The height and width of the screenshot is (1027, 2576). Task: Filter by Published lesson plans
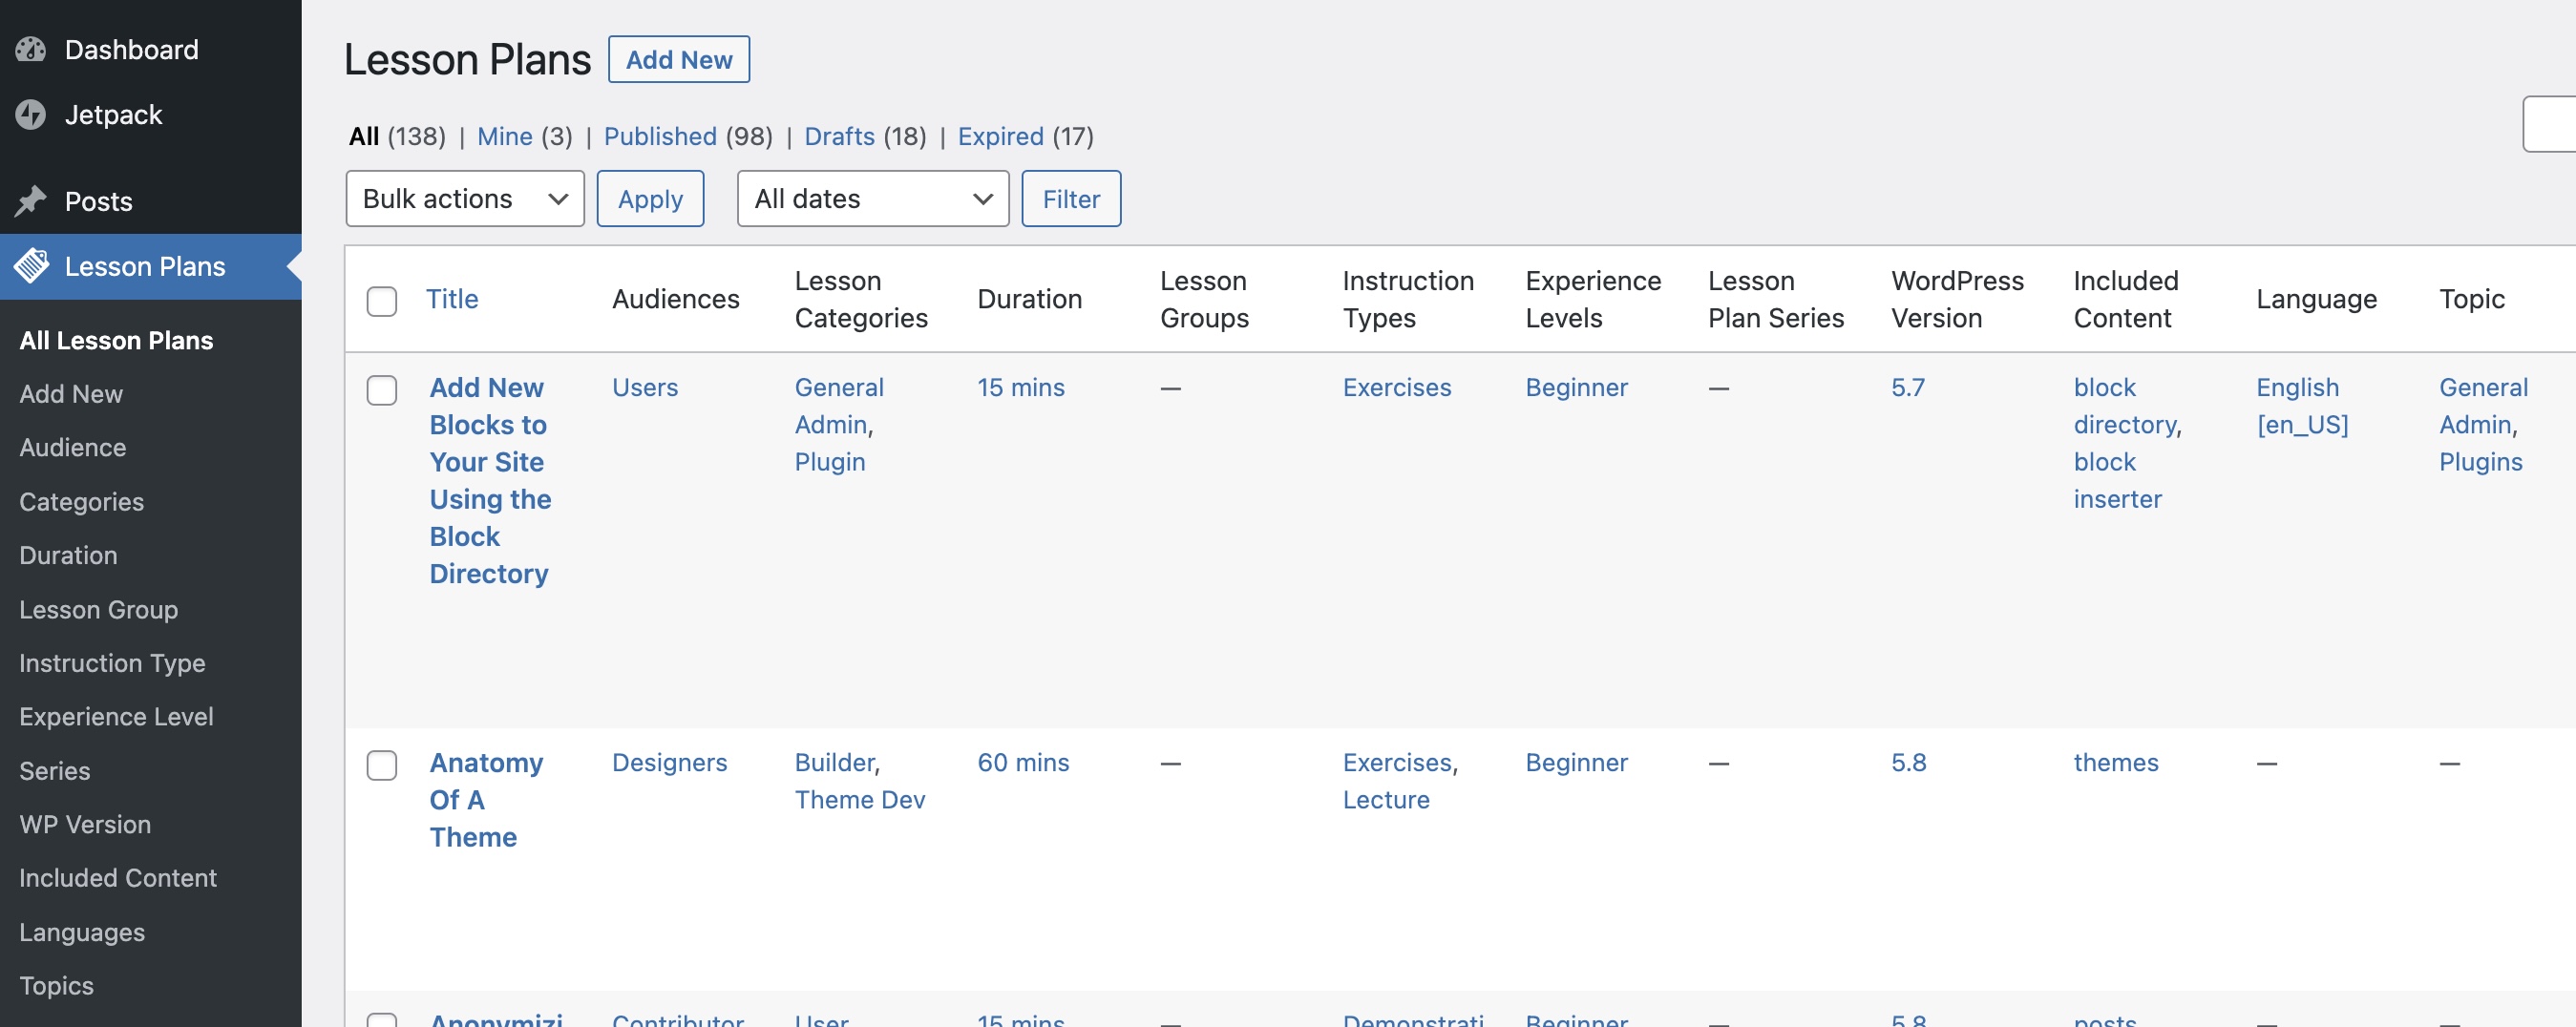(x=660, y=136)
